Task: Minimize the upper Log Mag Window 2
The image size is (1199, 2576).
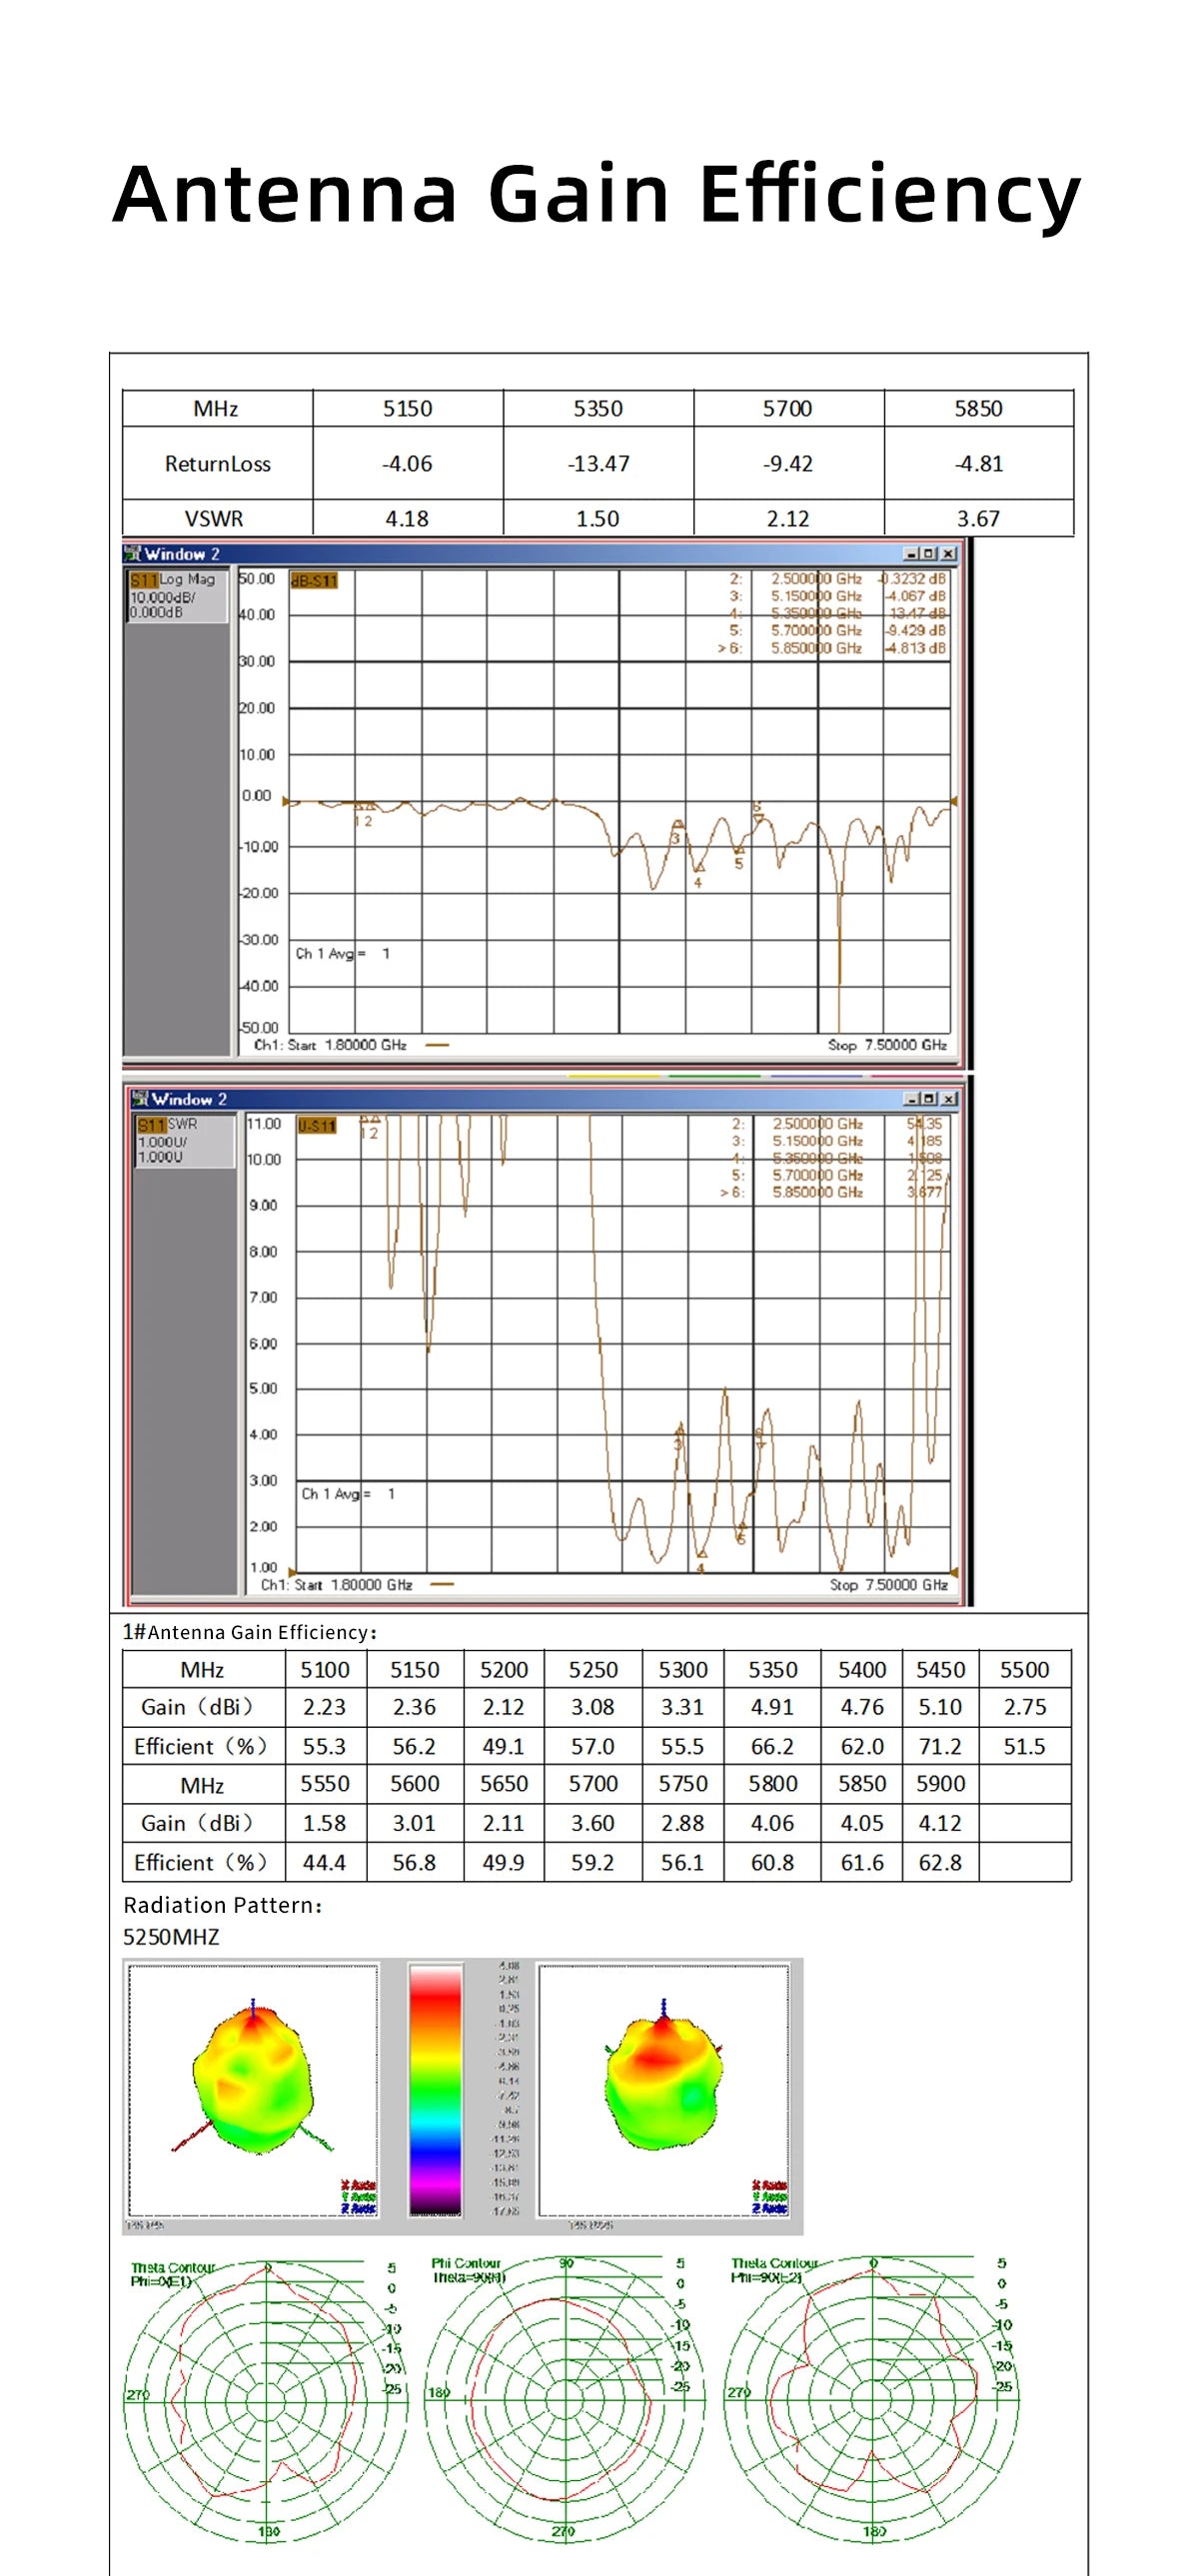Action: coord(911,553)
